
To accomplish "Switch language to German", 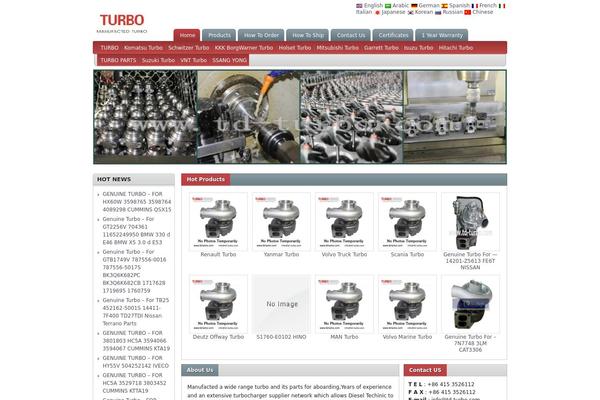I will (425, 5).
